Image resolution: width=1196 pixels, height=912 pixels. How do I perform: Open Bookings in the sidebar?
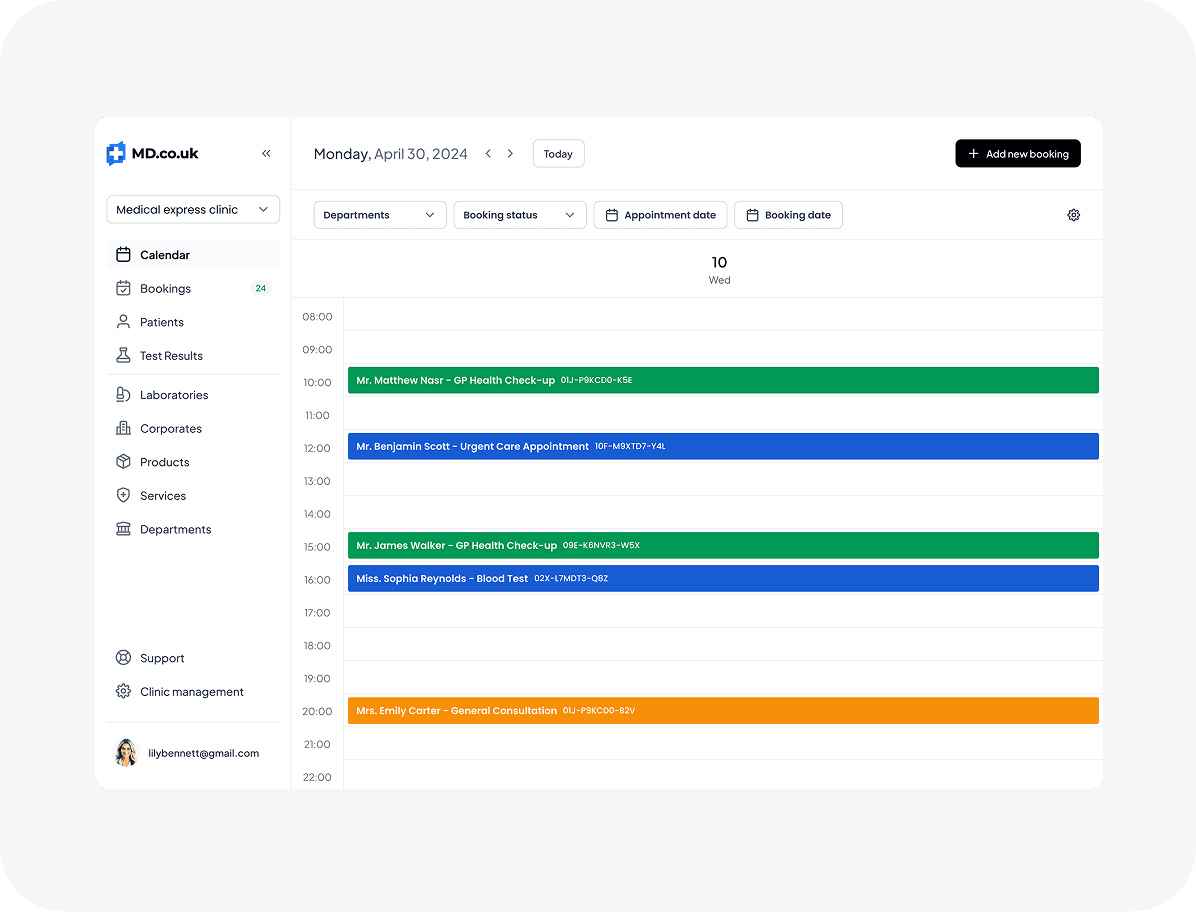(x=166, y=289)
